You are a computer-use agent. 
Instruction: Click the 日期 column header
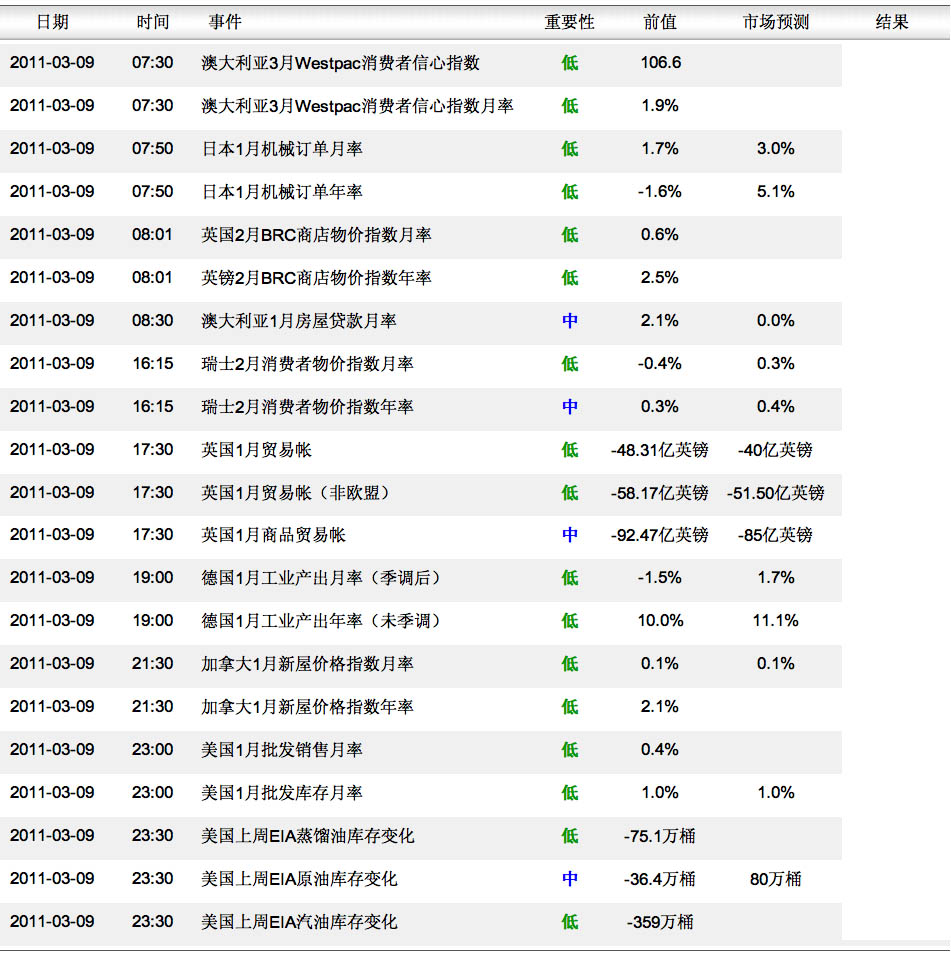pyautogui.click(x=52, y=22)
